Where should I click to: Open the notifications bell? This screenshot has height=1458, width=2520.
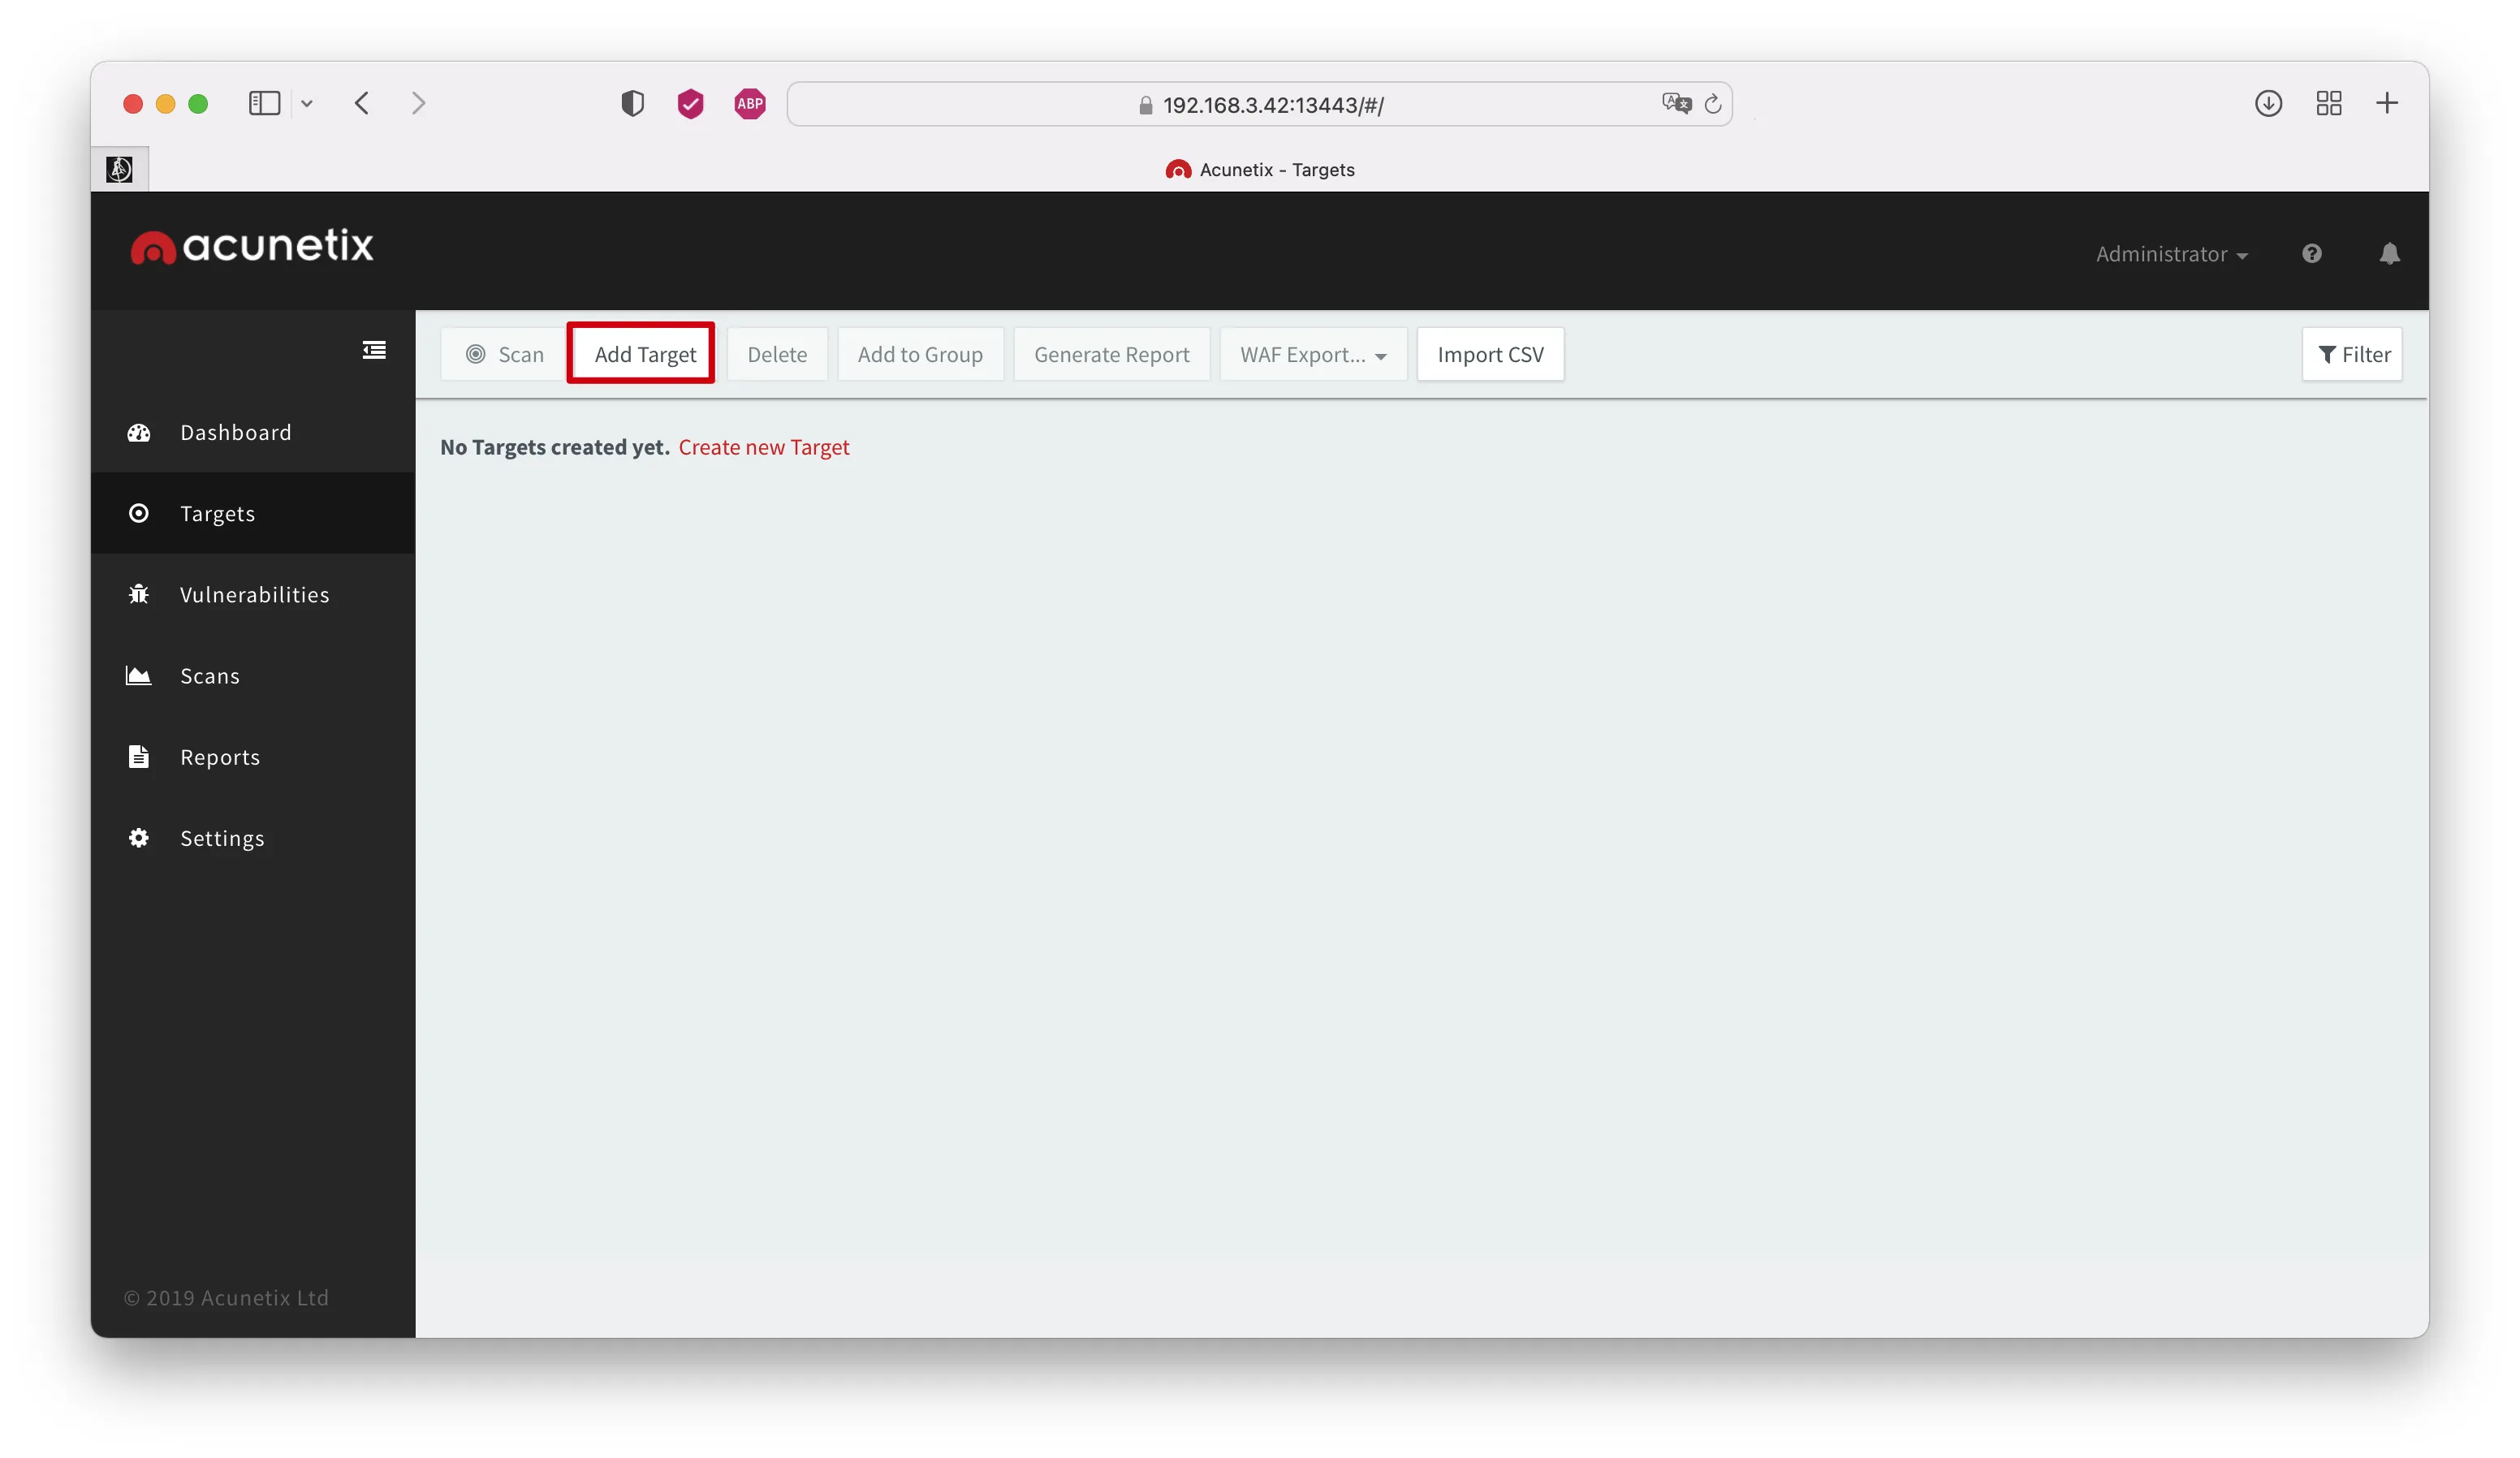coord(2389,254)
